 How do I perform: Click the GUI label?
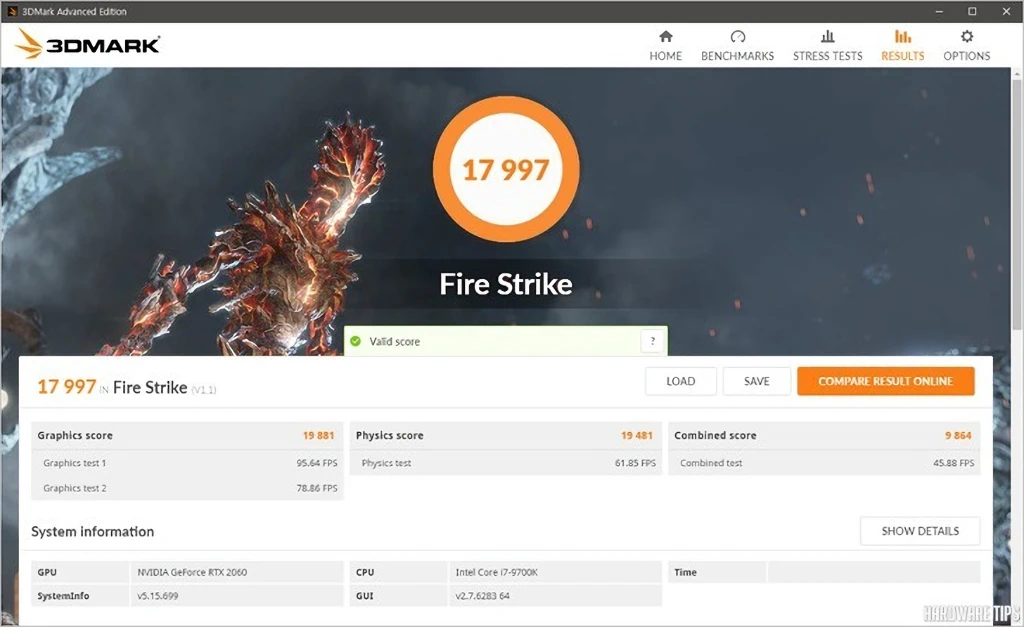point(365,596)
